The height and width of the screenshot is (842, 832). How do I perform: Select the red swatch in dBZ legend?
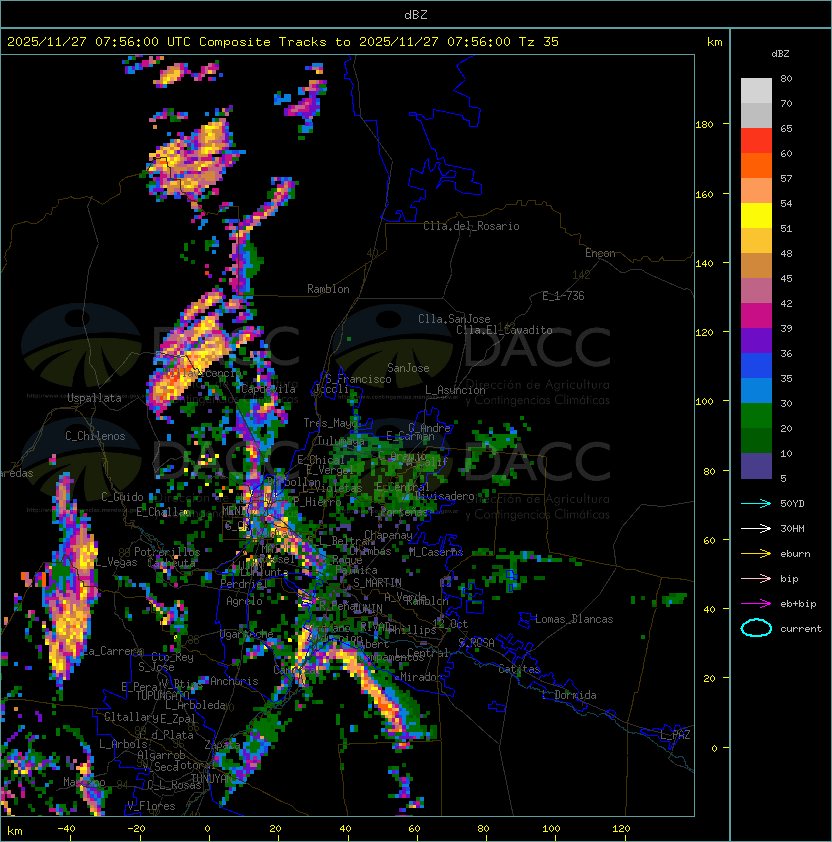pyautogui.click(x=756, y=140)
